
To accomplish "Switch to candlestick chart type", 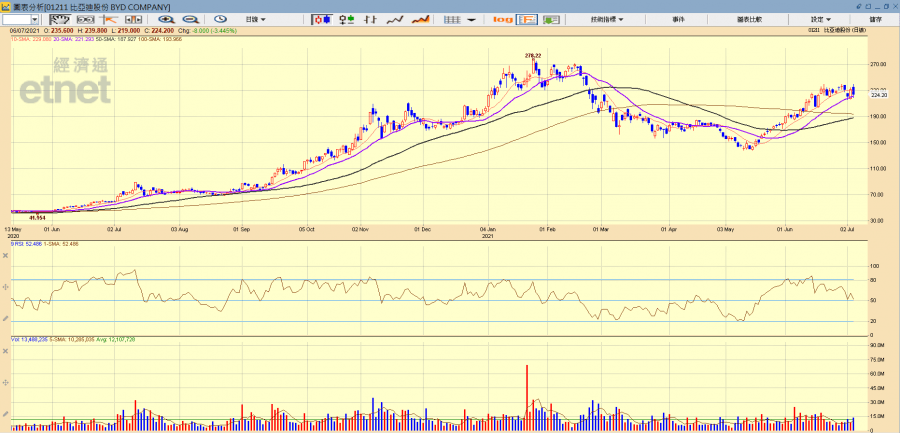I will point(323,19).
